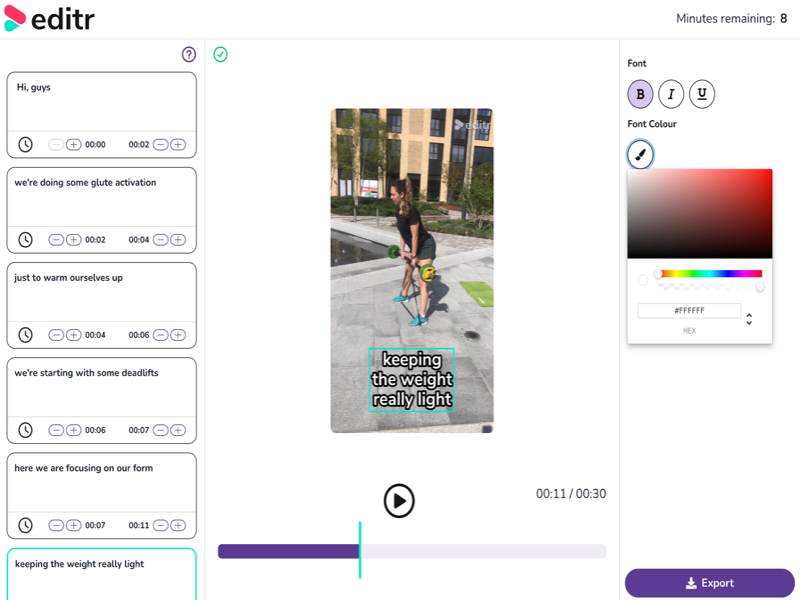Open the font colour brush picker

pos(640,154)
